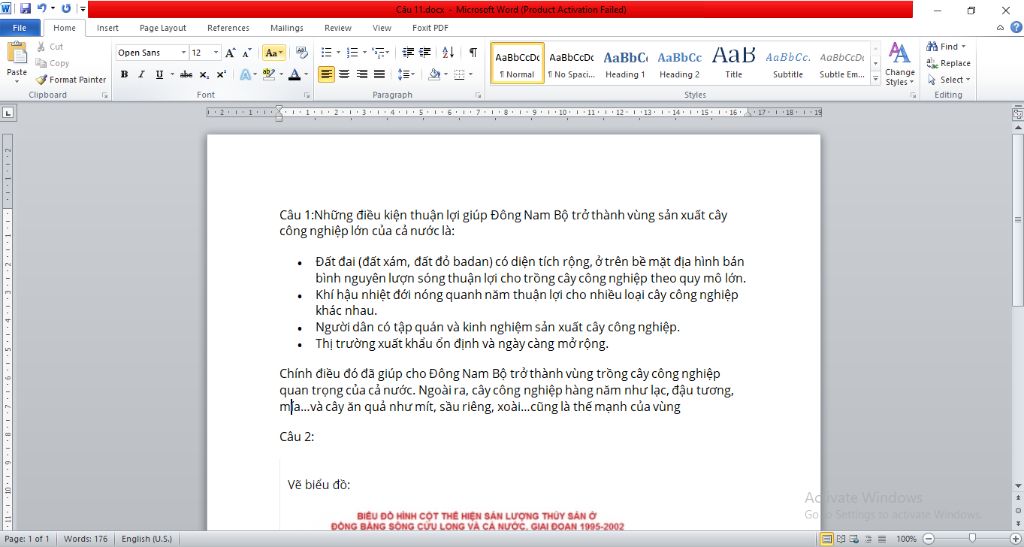Click the Undo arrow icon
This screenshot has height=547, width=1024.
pyautogui.click(x=42, y=9)
